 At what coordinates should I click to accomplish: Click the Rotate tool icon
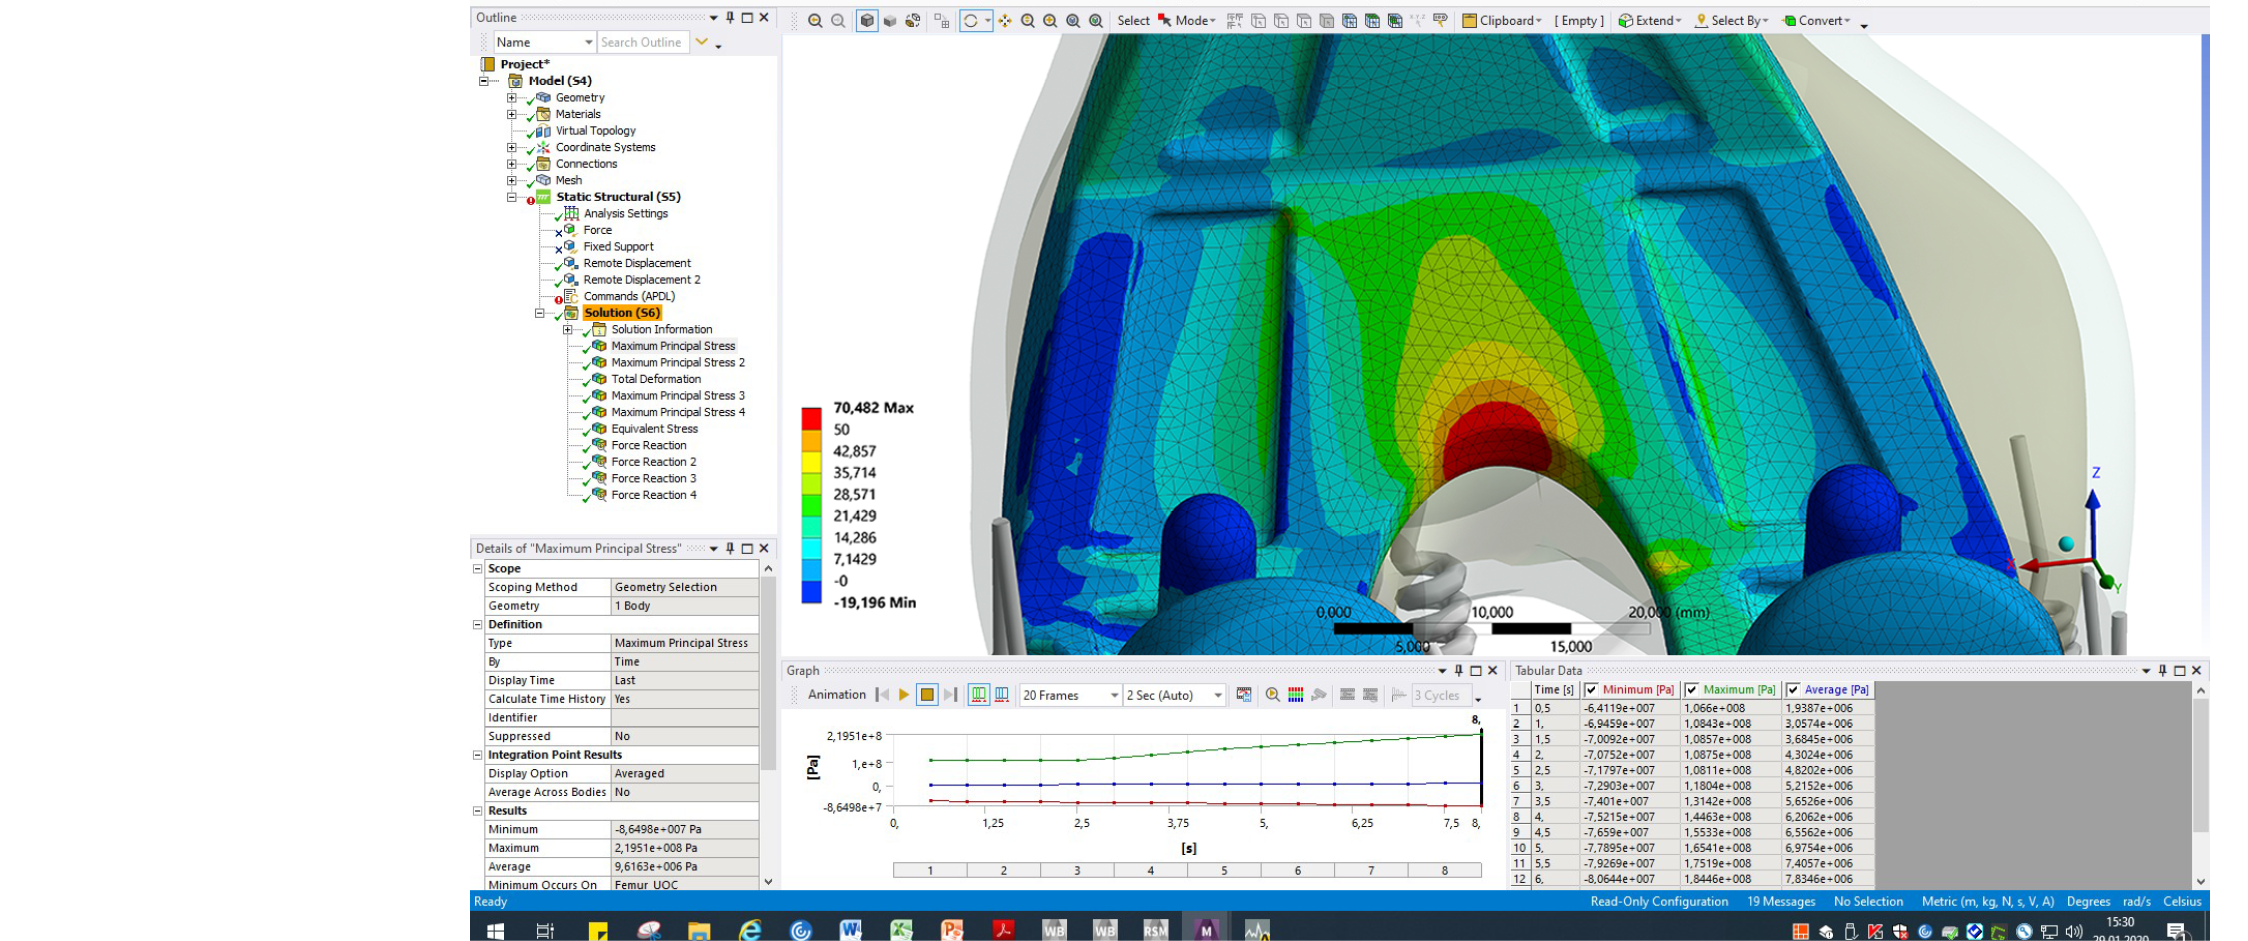[x=970, y=21]
